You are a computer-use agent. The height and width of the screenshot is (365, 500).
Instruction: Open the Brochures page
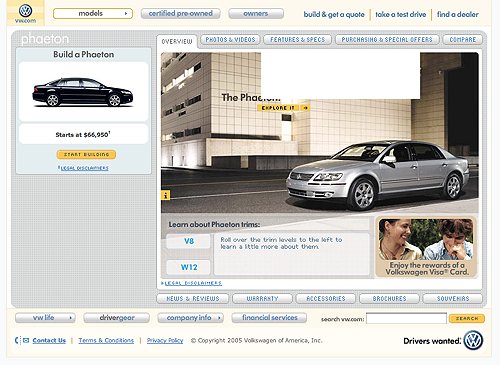389,299
